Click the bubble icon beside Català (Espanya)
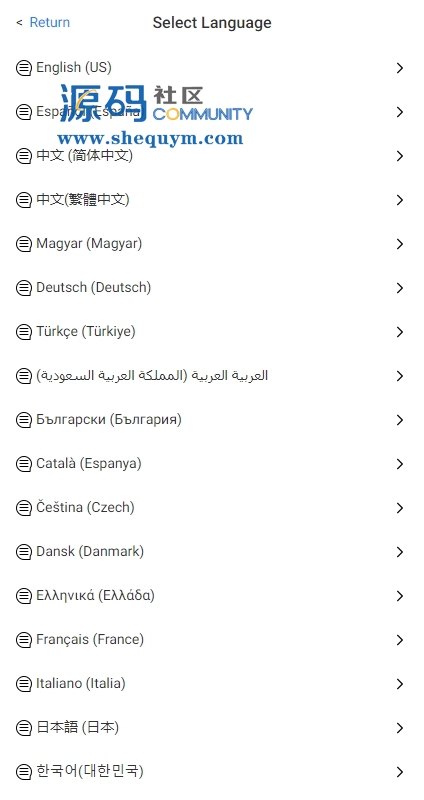 tap(23, 464)
